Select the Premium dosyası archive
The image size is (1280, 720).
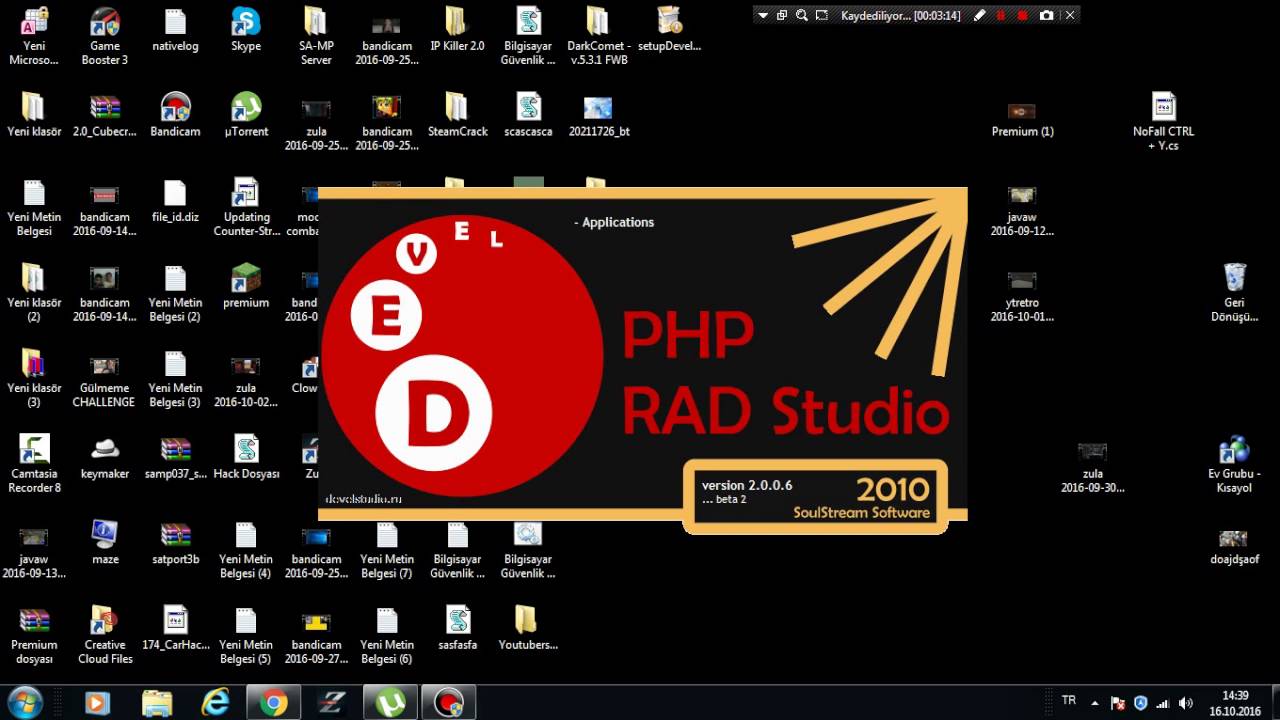pos(34,636)
